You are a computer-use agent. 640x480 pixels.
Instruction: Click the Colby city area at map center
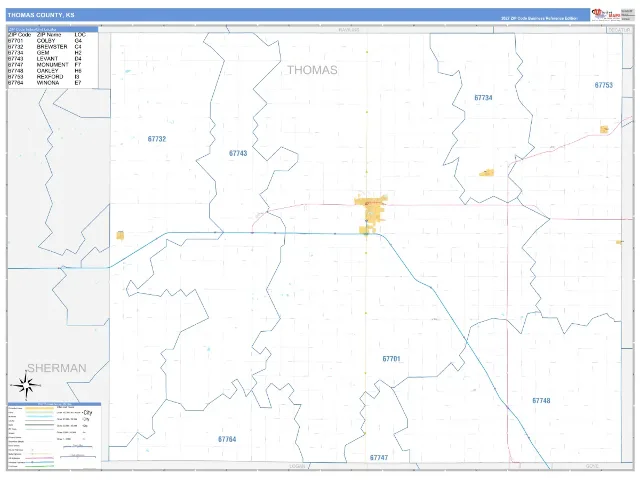(371, 214)
